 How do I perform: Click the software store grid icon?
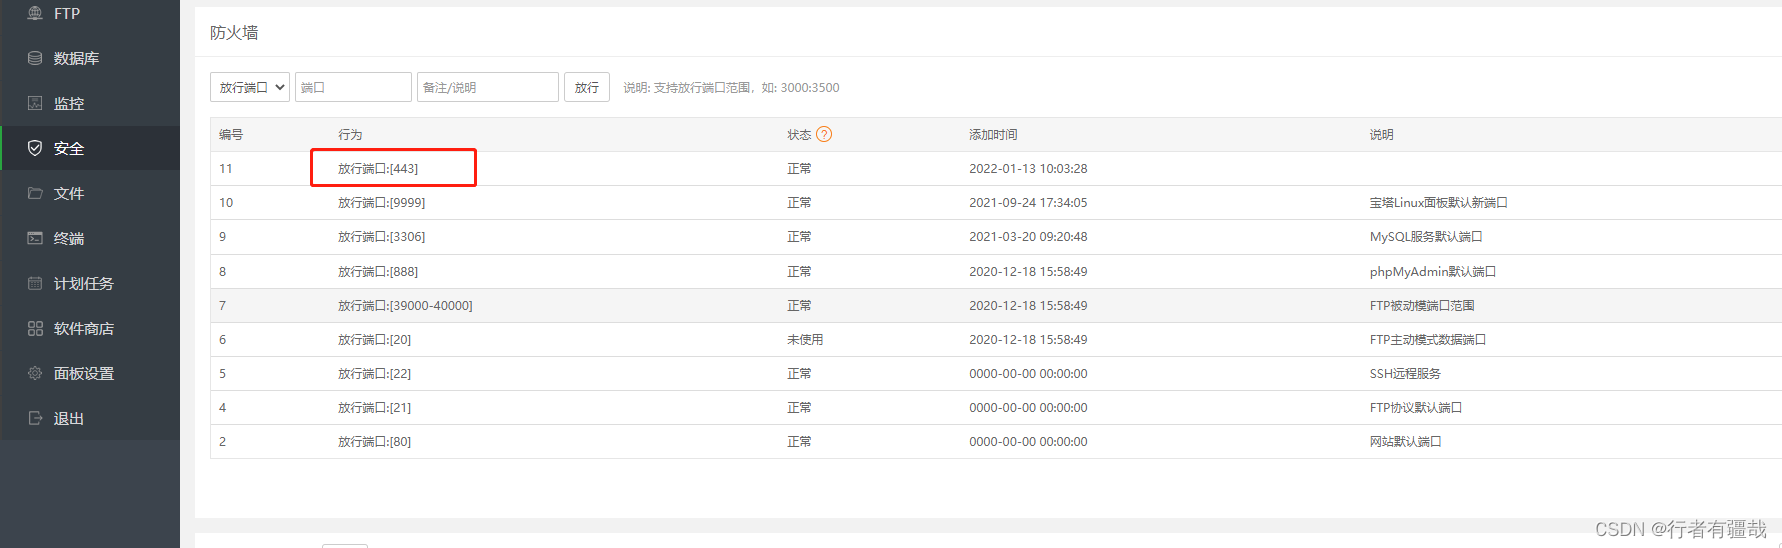pos(35,328)
